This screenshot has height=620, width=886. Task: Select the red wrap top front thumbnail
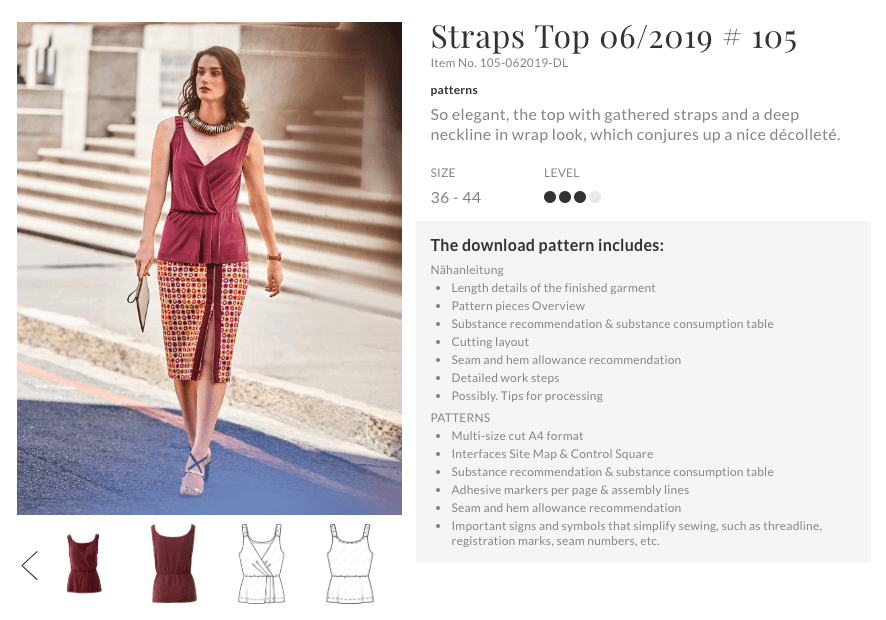coord(84,563)
